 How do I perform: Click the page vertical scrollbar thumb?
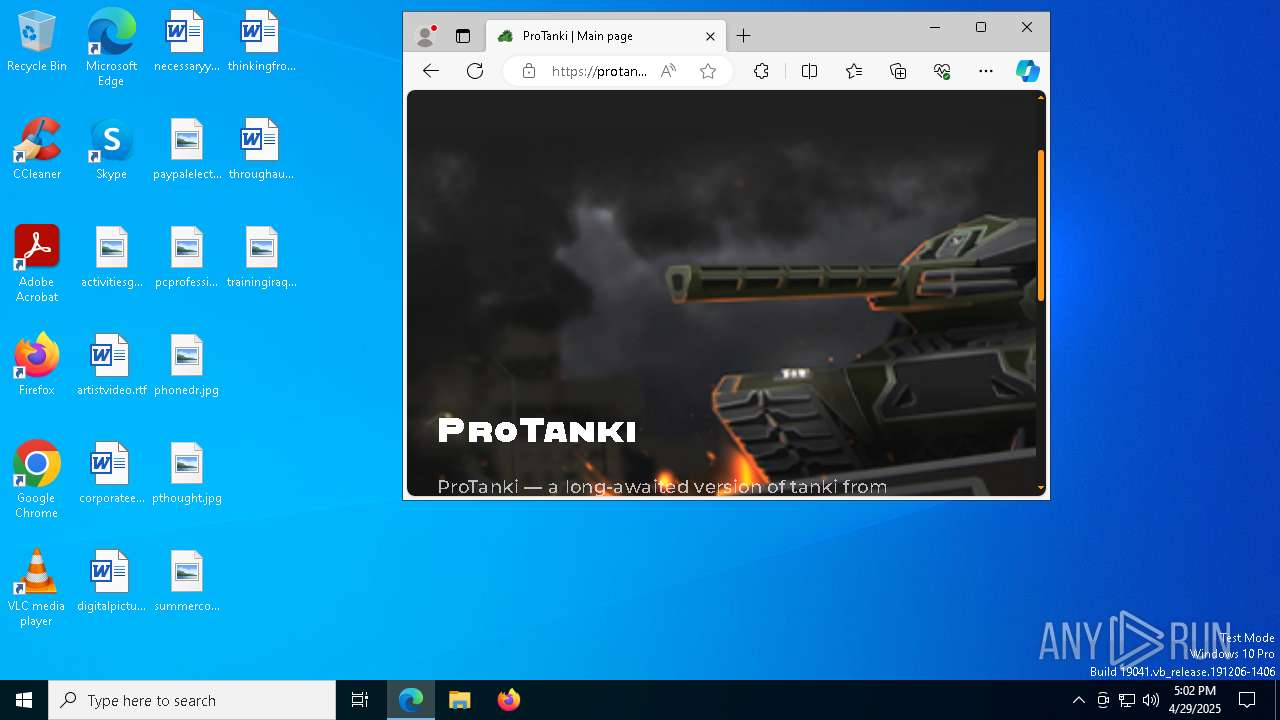1041,225
